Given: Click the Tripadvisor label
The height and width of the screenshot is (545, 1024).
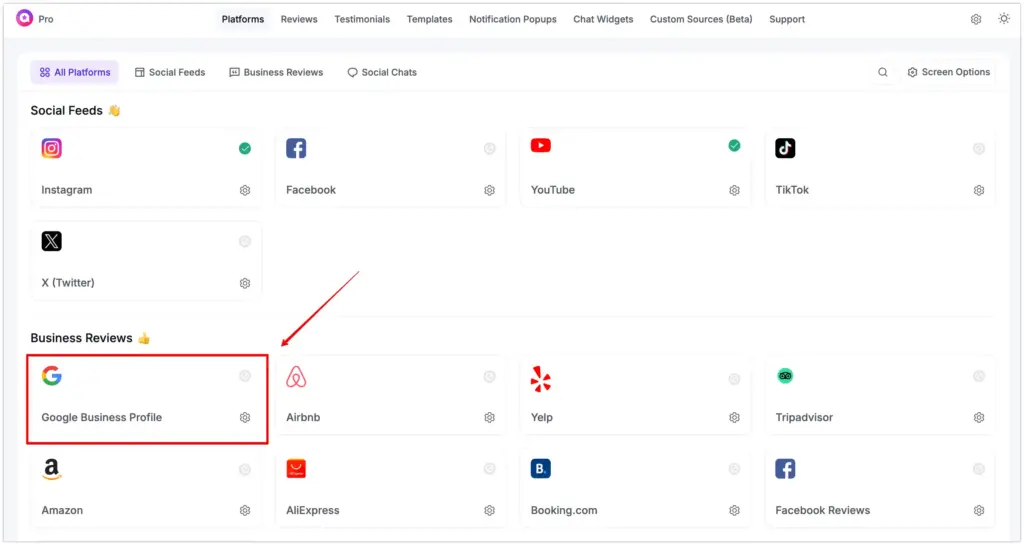Looking at the screenshot, I should [x=804, y=418].
